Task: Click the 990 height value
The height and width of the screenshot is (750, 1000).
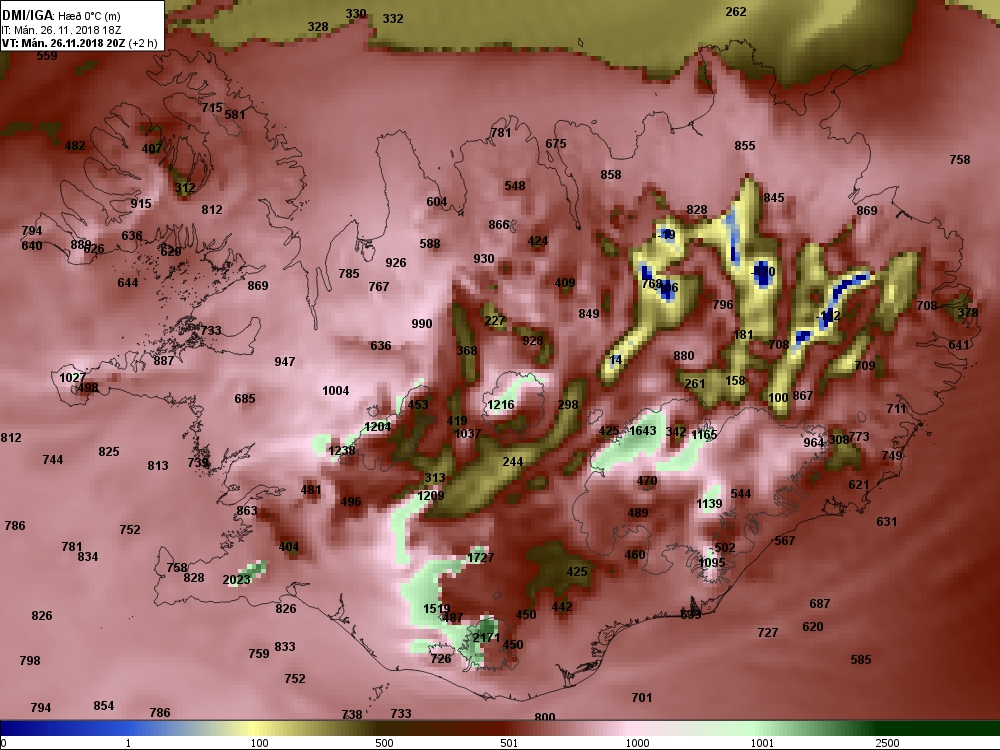Action: pos(422,324)
